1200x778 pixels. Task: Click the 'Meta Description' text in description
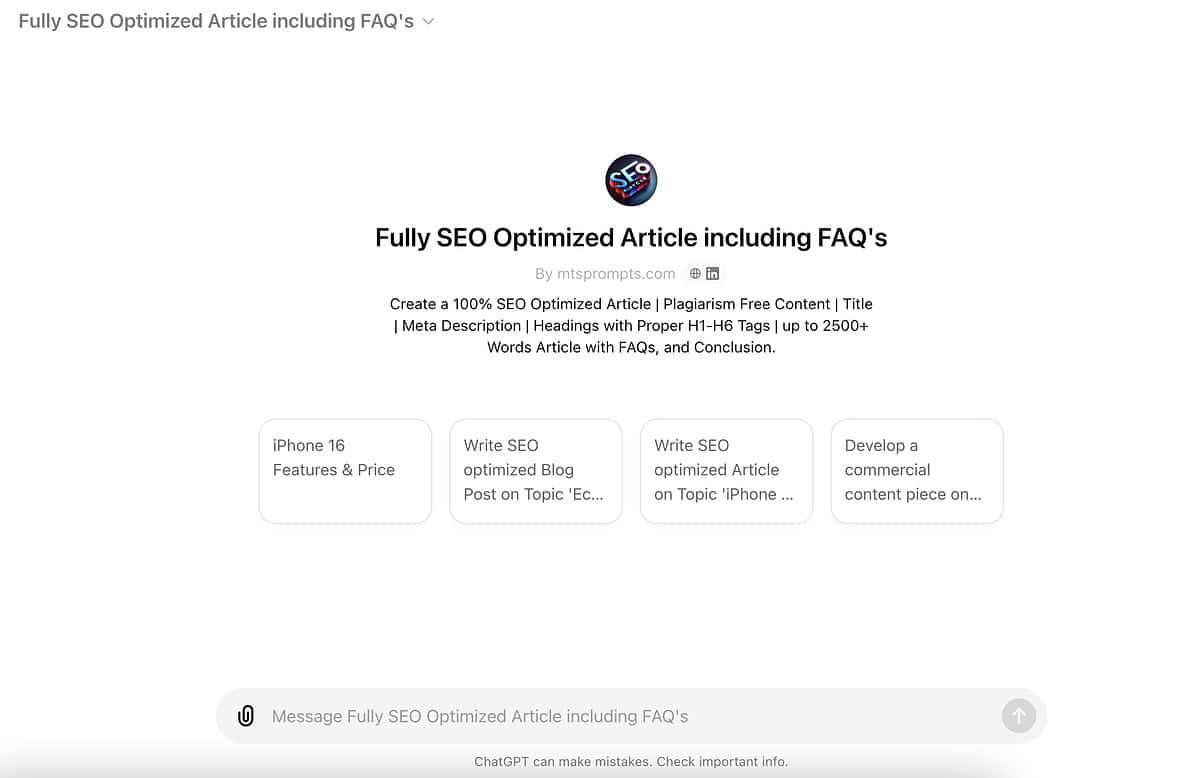click(461, 326)
